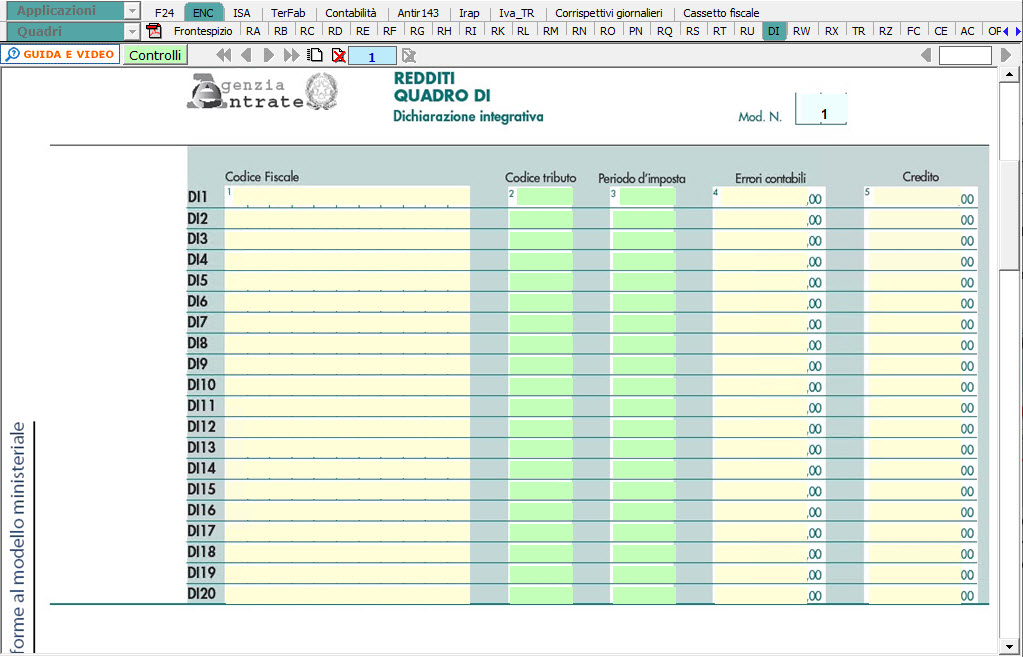
Task: Add a new module page icon
Action: tap(316, 55)
